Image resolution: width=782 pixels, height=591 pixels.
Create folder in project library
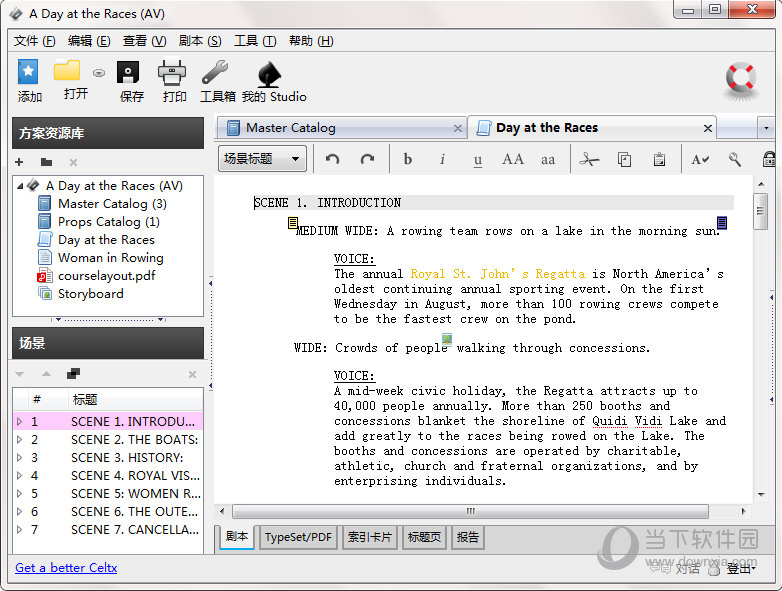(46, 162)
